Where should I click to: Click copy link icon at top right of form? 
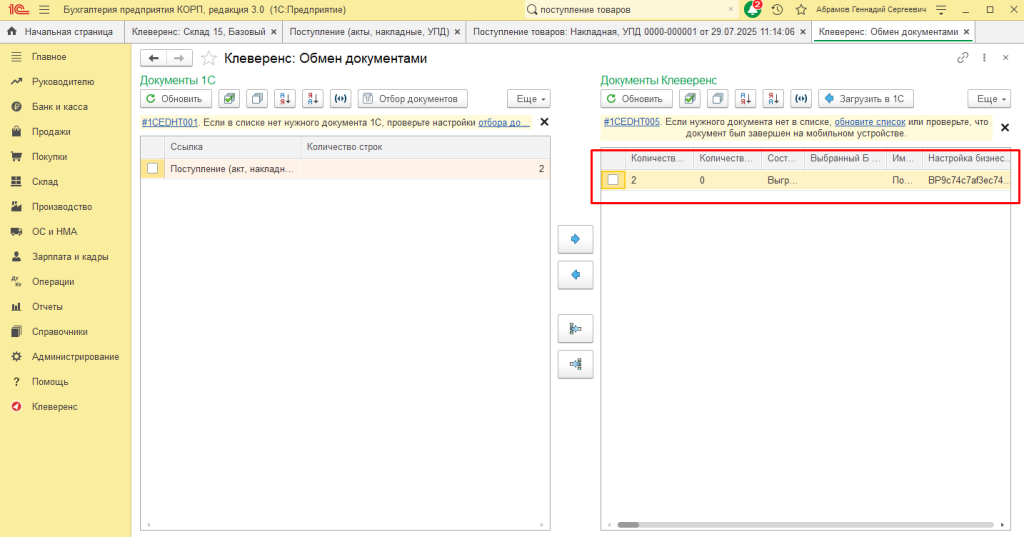click(963, 58)
